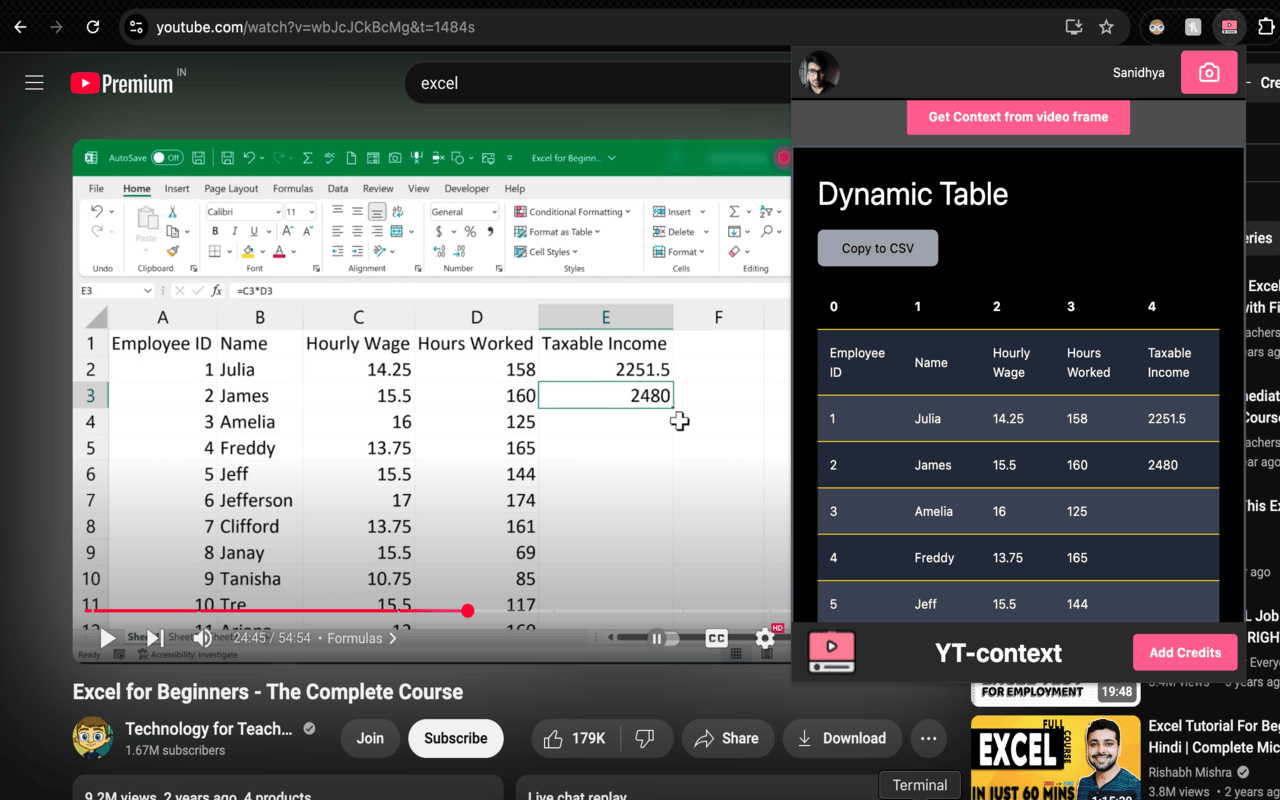Reload the YouTube page

pyautogui.click(x=93, y=27)
